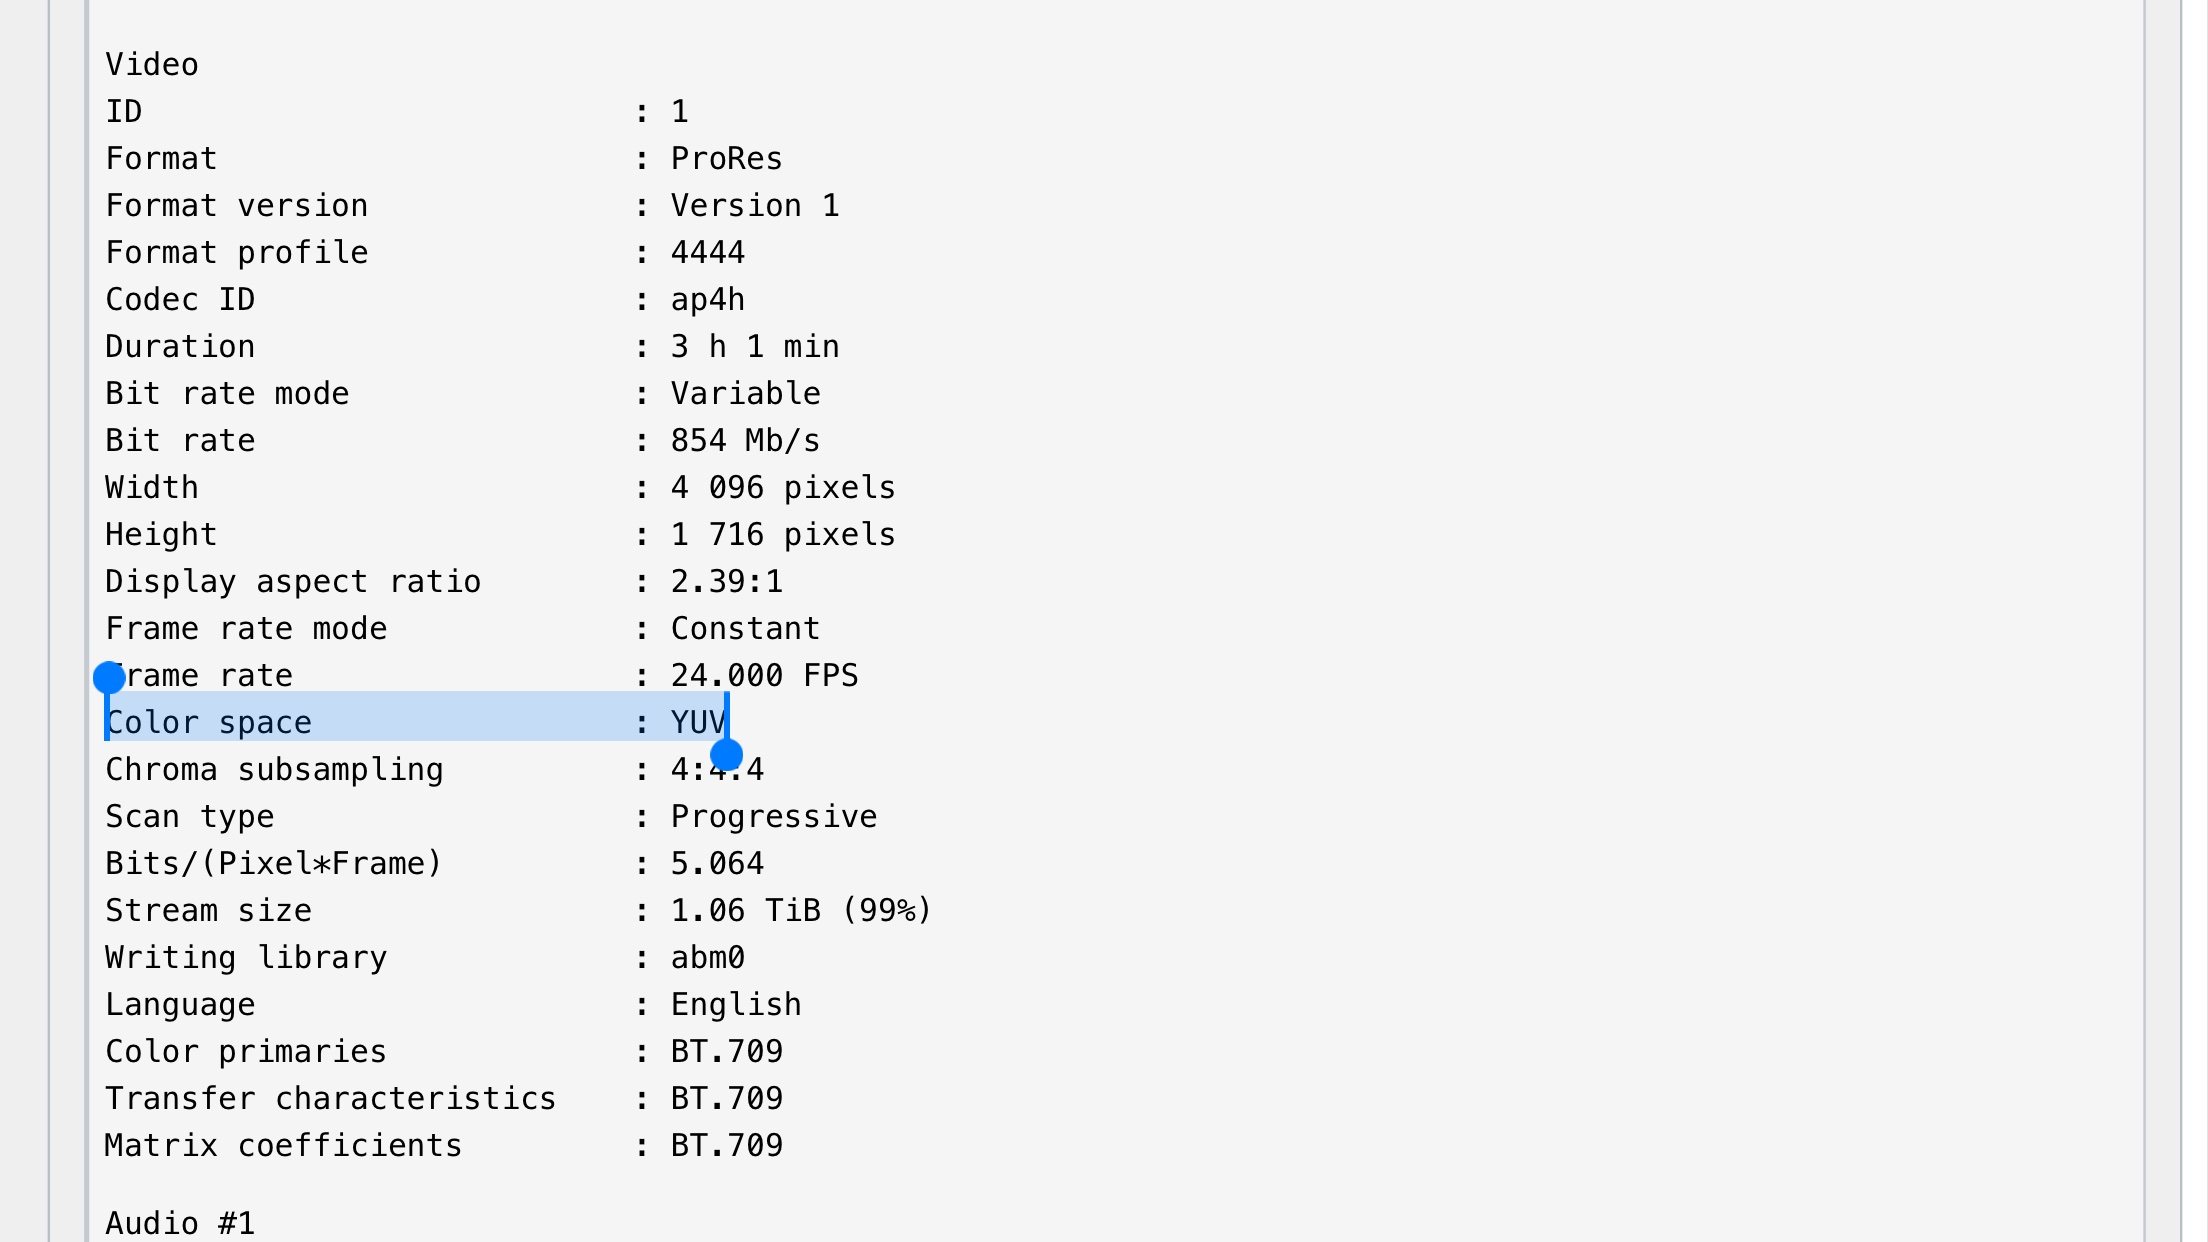This screenshot has width=2208, height=1242.
Task: Click the Matrix coefficients BT.709 value
Action: 726,1145
